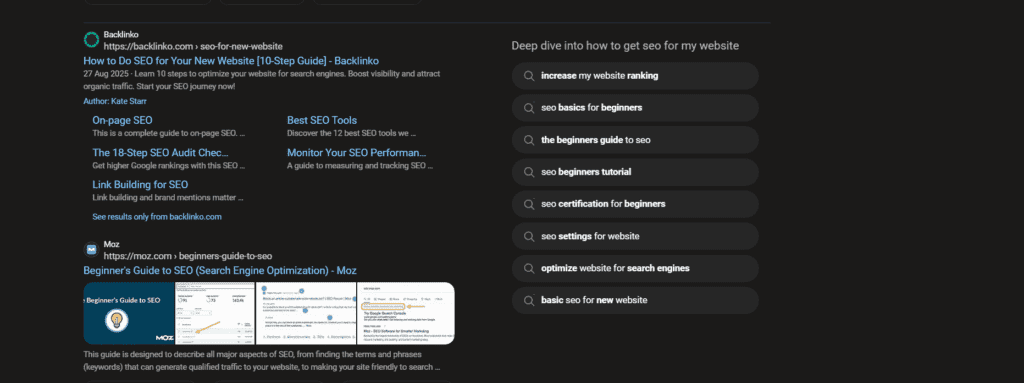
Task: Open 'How to Do SEO for Your New Website' result
Action: click(x=227, y=61)
